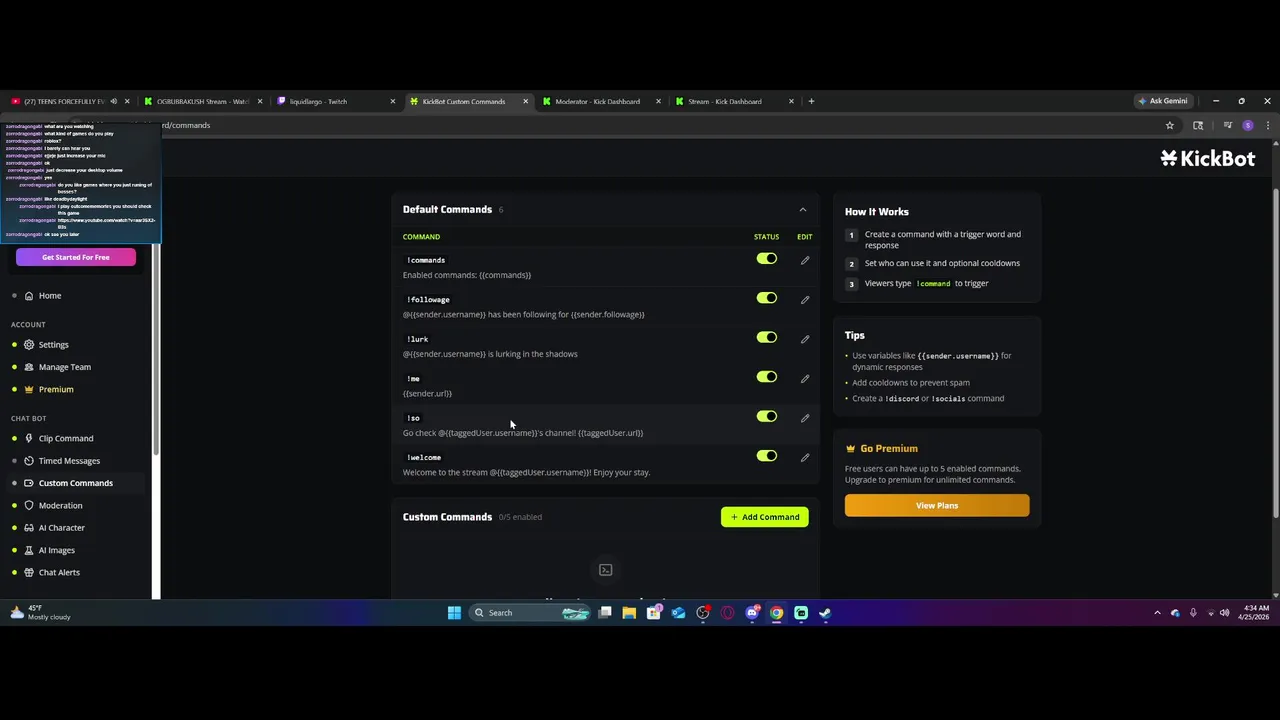Click the Ask Gemini button

pyautogui.click(x=1163, y=101)
